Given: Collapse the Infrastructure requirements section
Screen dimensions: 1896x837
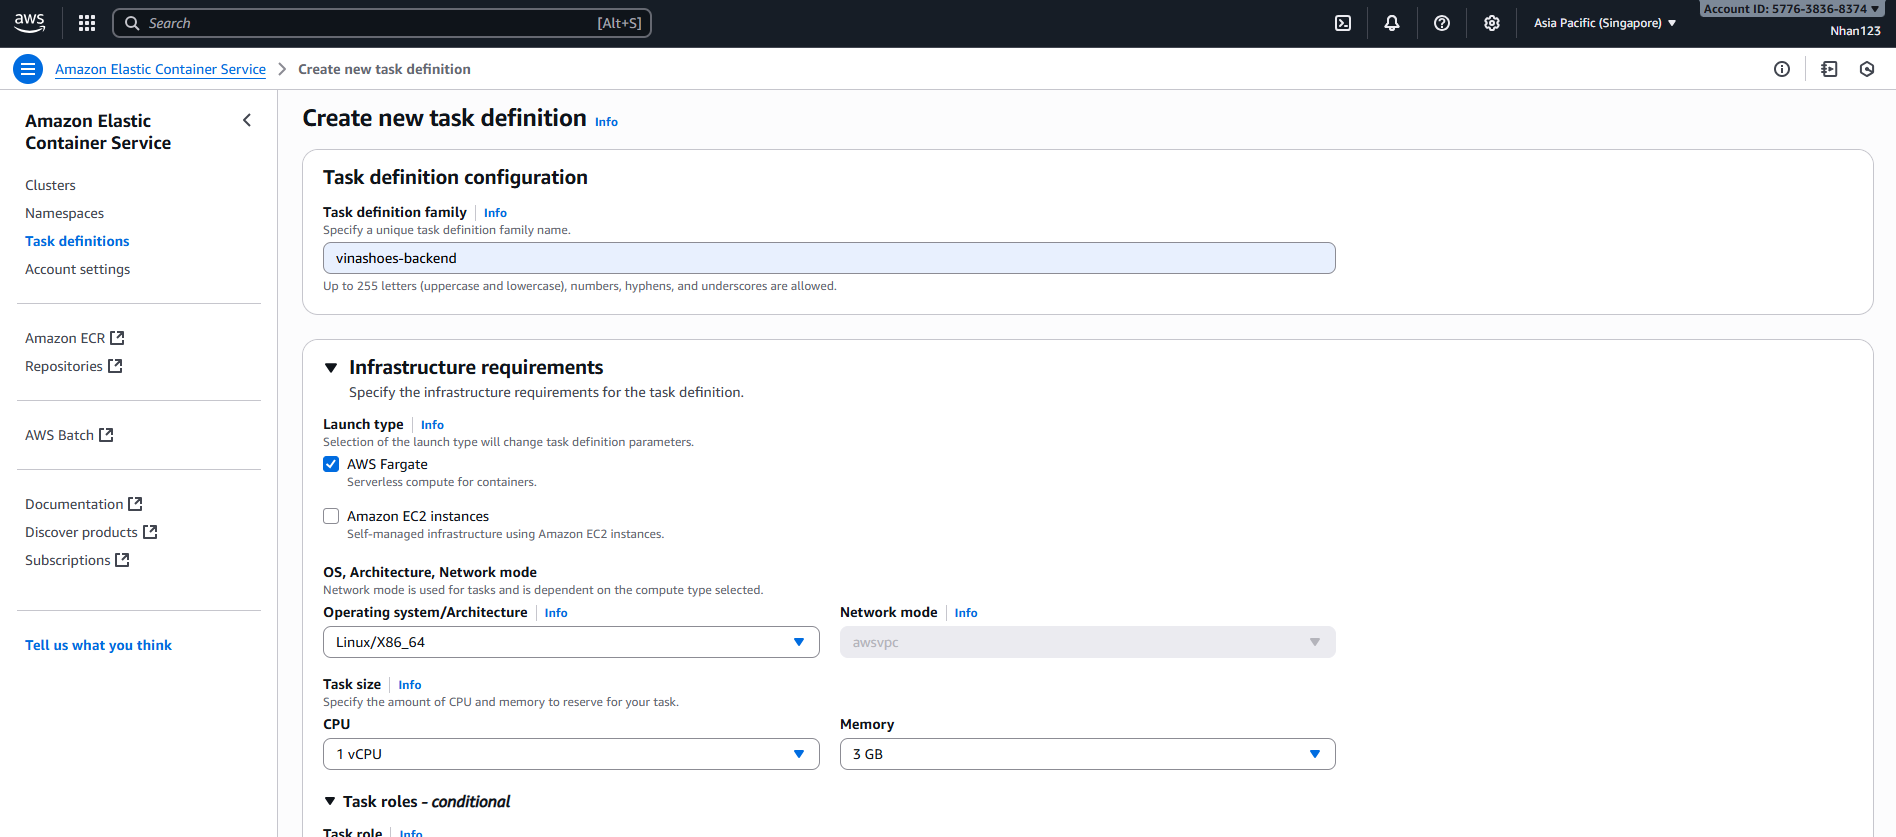Looking at the screenshot, I should pos(331,368).
